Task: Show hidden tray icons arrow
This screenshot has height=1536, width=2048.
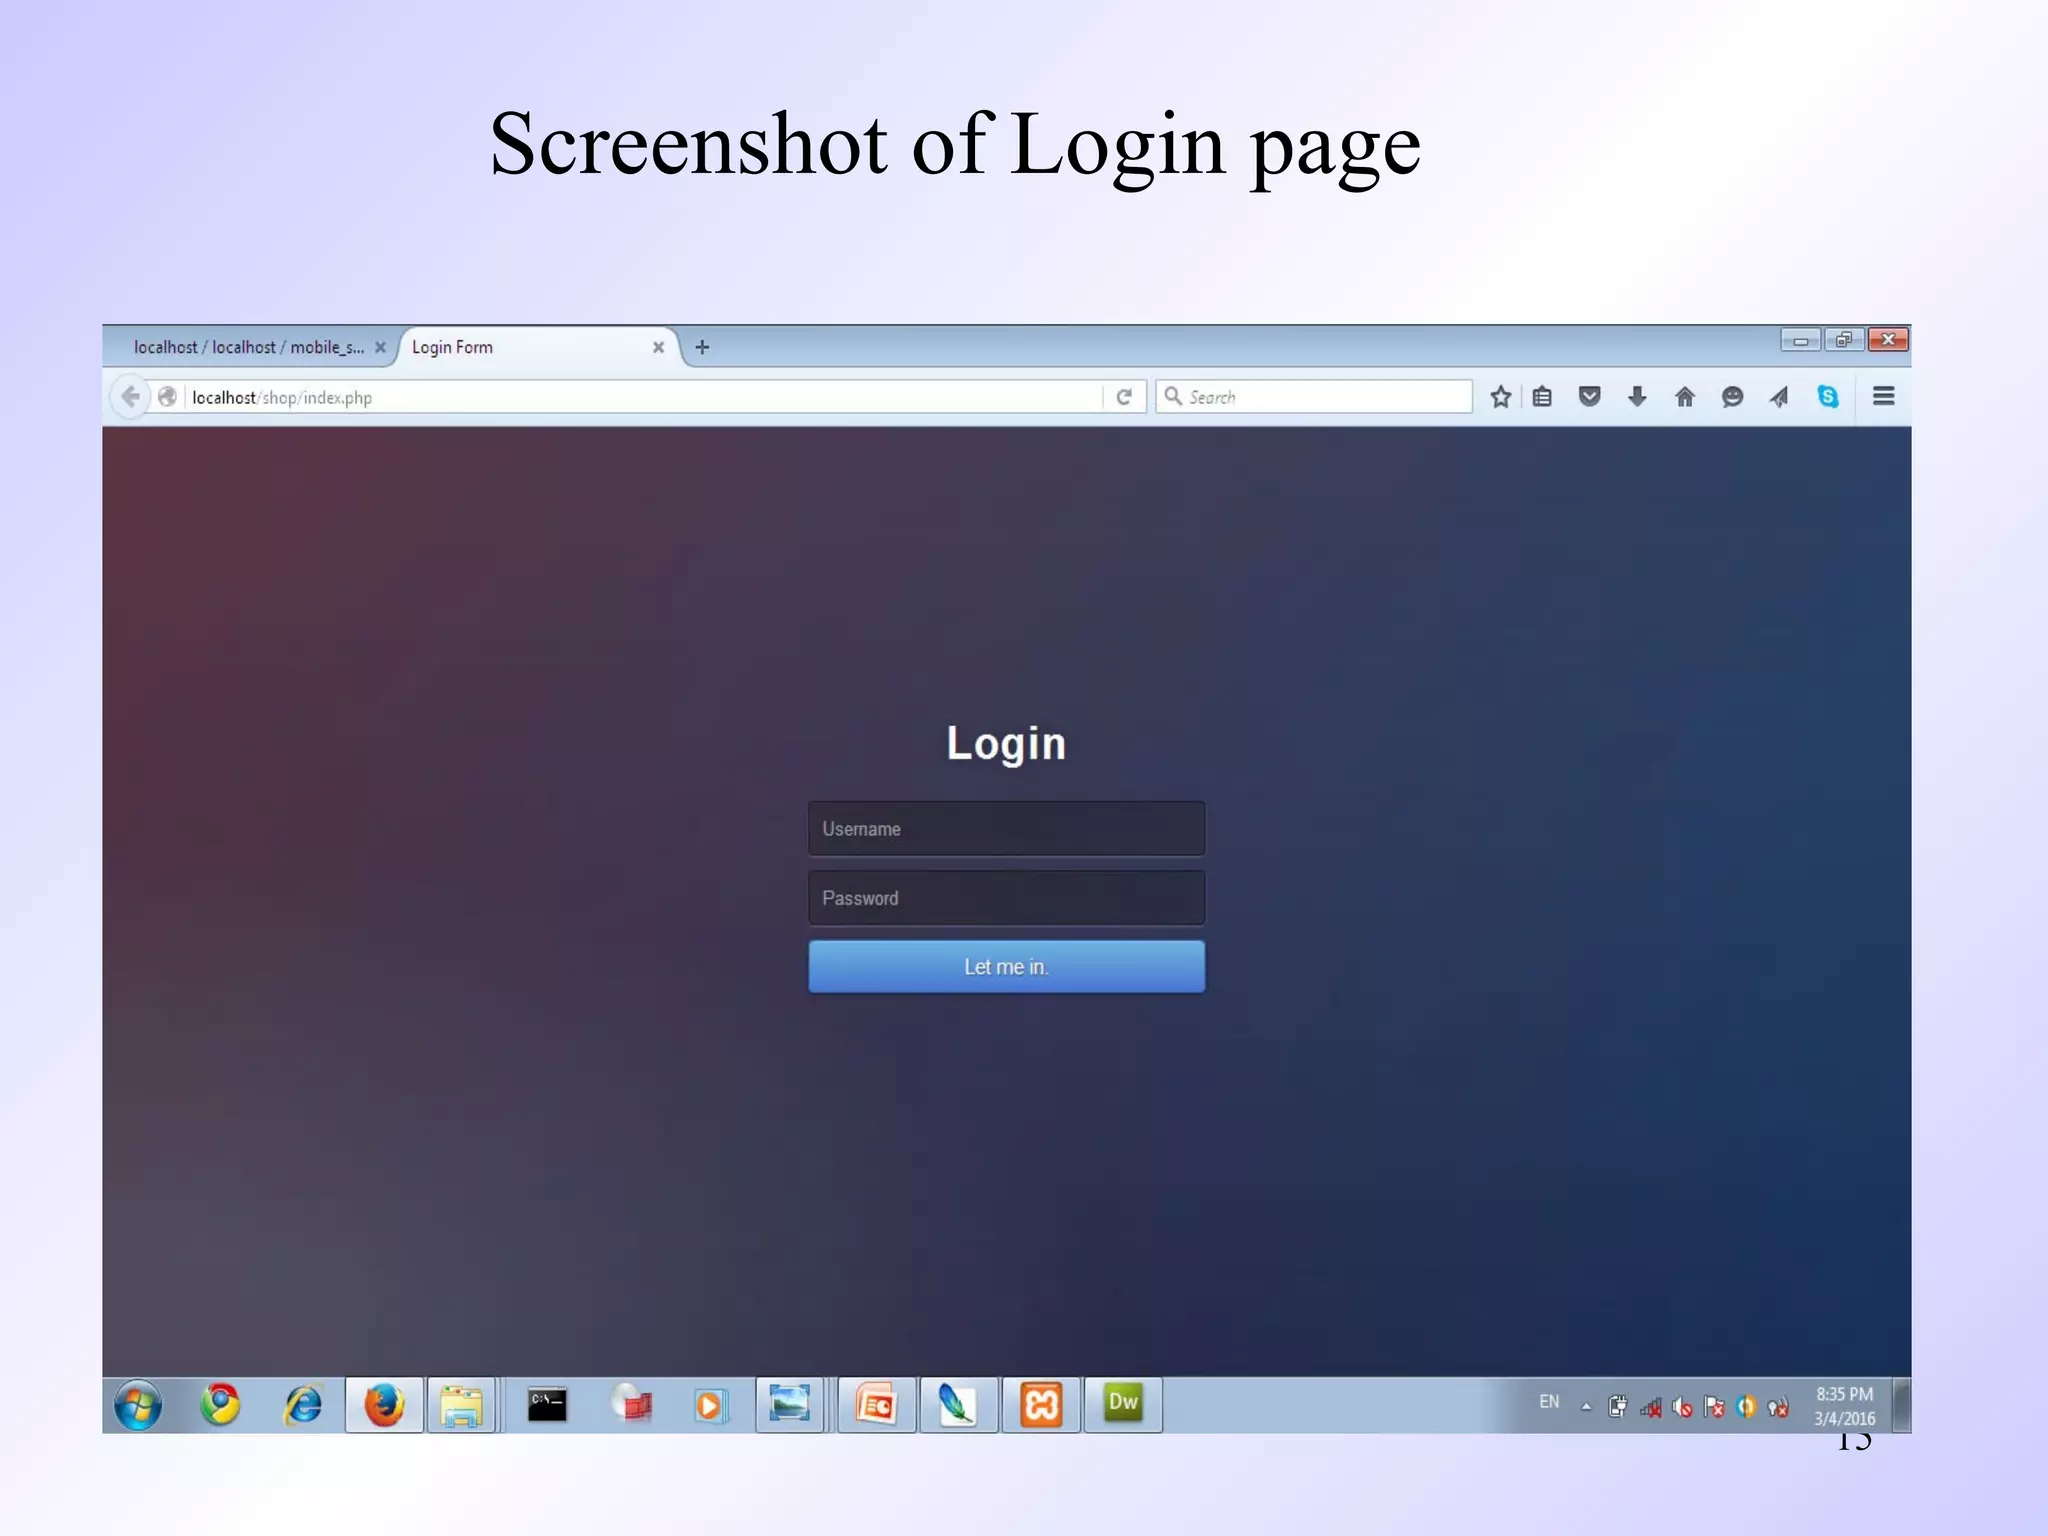Action: (1586, 1407)
